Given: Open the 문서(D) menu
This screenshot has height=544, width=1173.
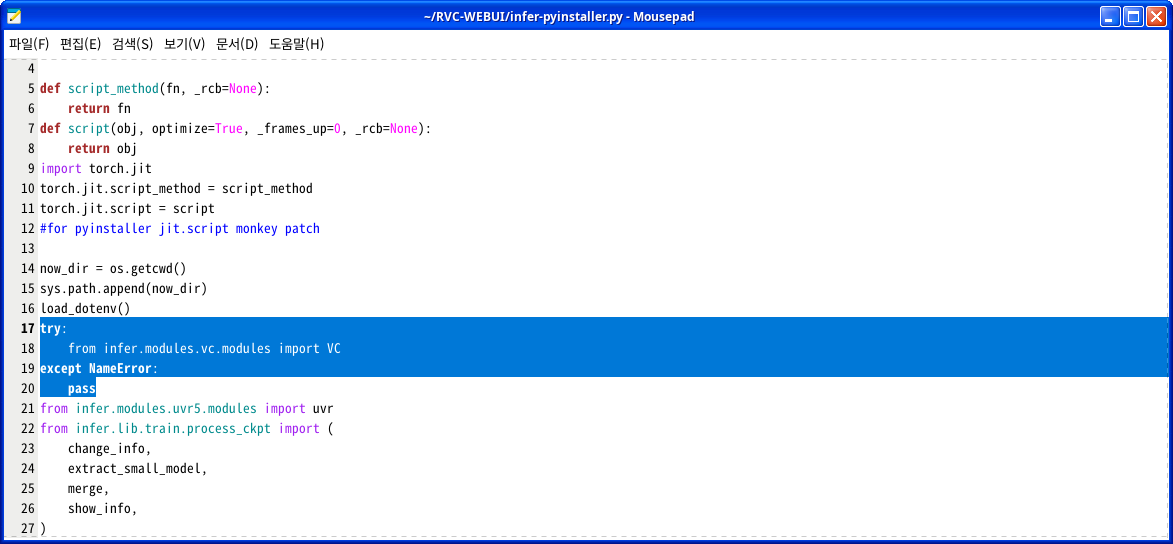Looking at the screenshot, I should [x=237, y=44].
